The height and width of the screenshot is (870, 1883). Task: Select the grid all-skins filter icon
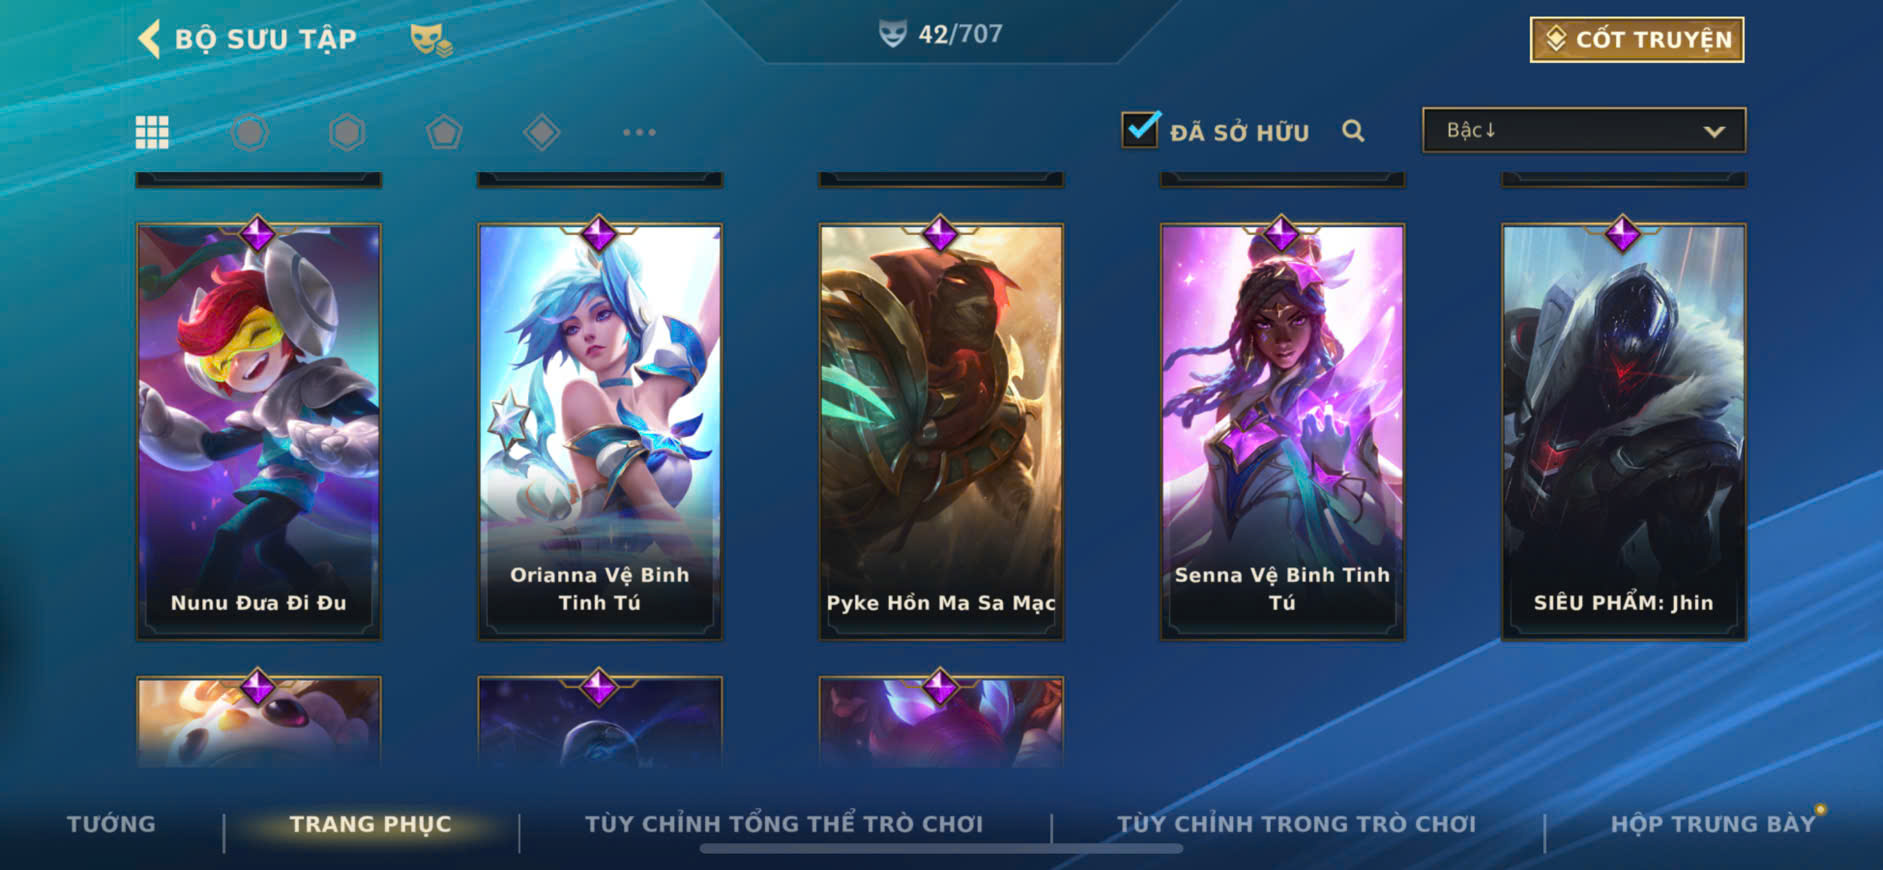point(152,132)
